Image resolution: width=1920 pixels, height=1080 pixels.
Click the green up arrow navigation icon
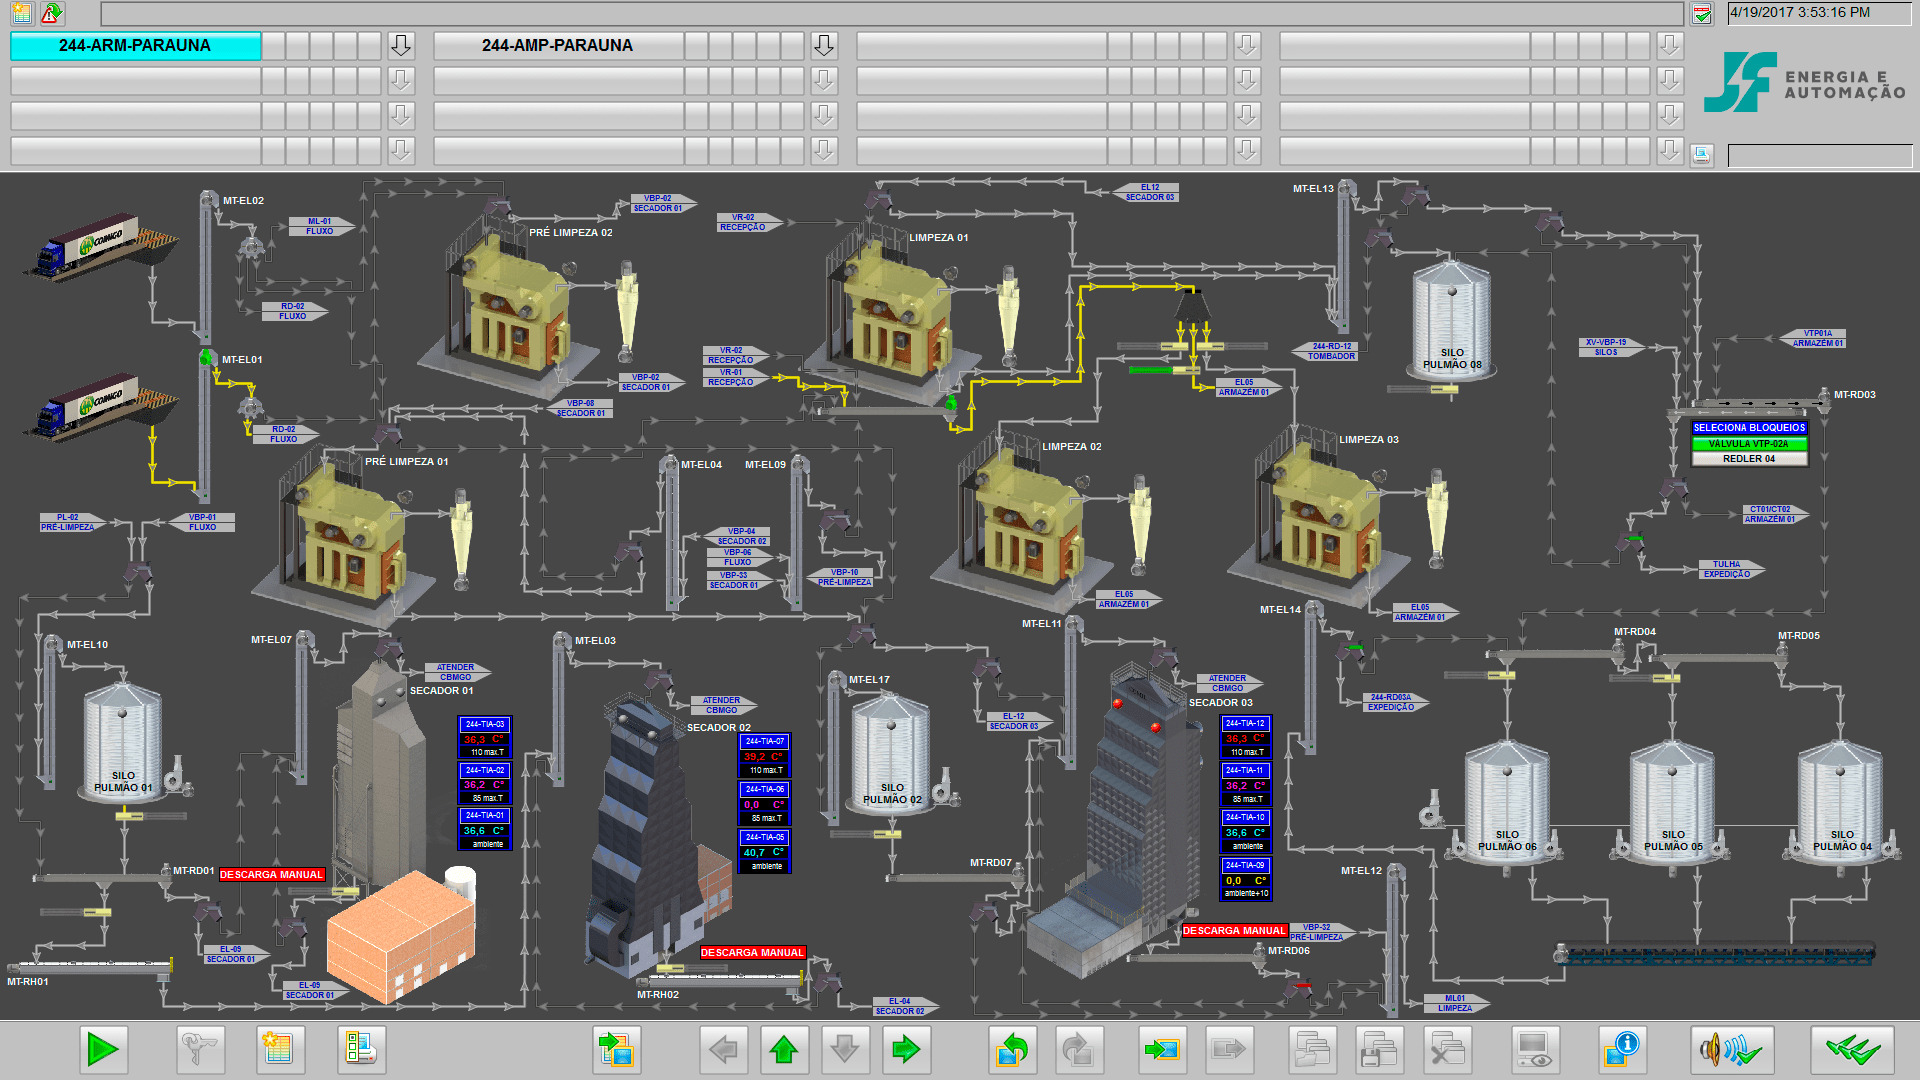click(x=784, y=1049)
